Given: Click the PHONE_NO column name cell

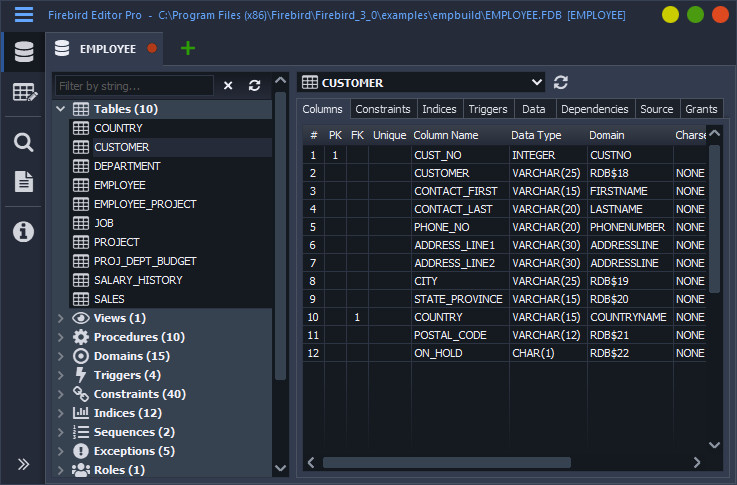Looking at the screenshot, I should click(460, 227).
